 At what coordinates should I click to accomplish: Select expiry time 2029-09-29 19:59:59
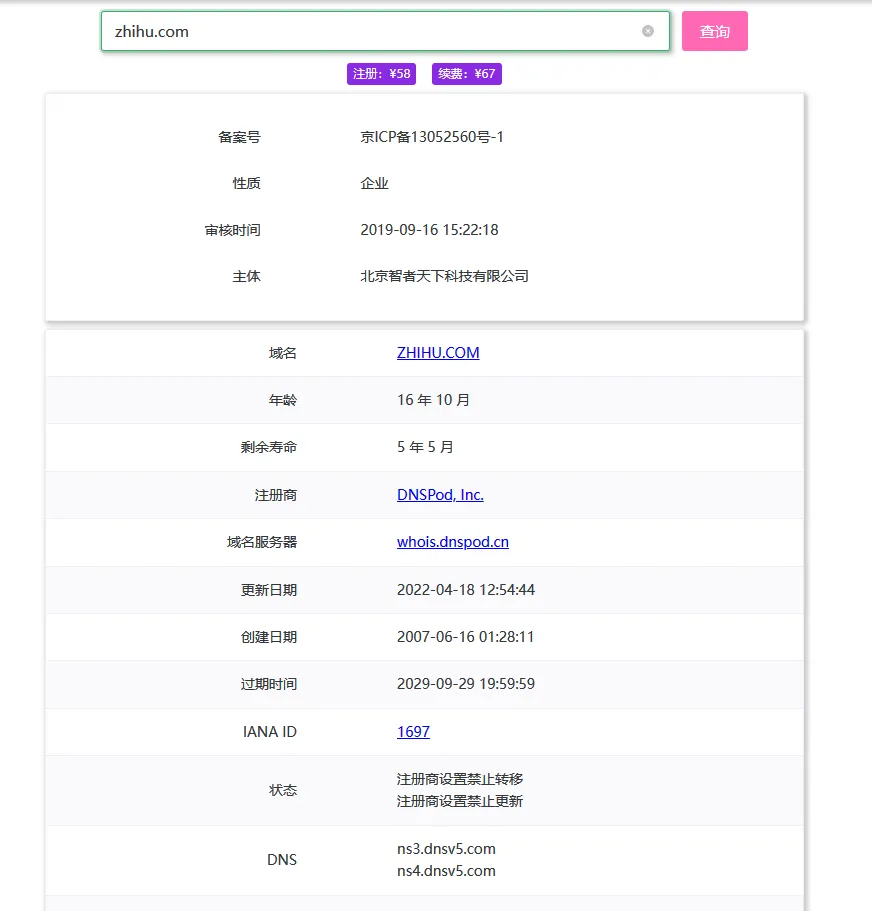[466, 684]
